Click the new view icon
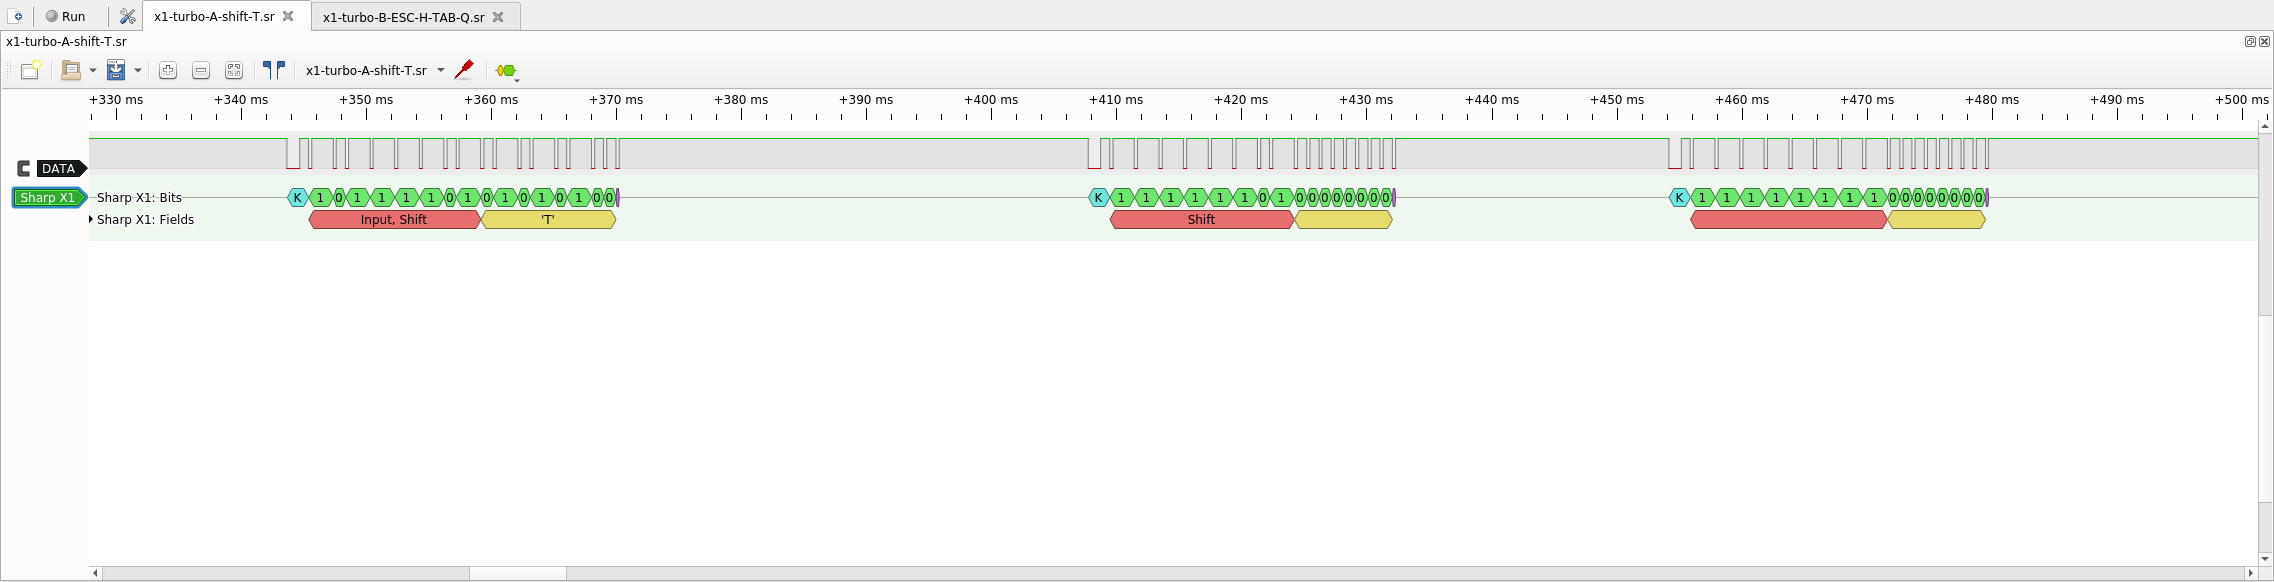 tap(31, 70)
